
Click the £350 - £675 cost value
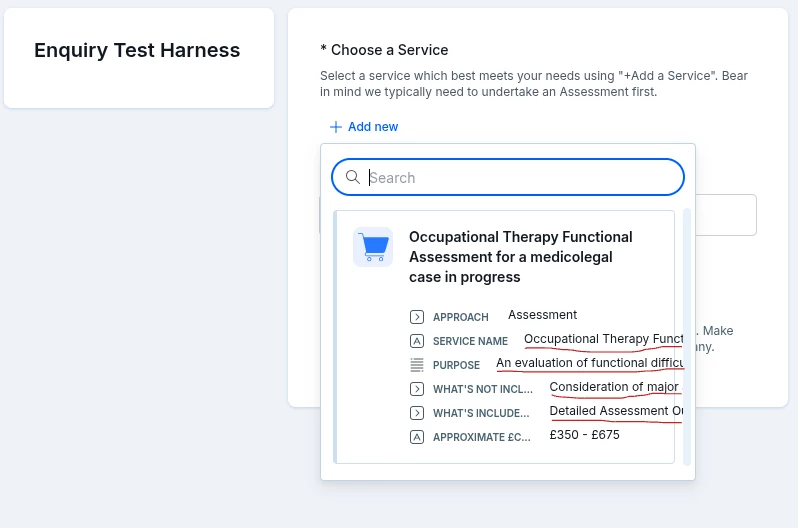[584, 435]
